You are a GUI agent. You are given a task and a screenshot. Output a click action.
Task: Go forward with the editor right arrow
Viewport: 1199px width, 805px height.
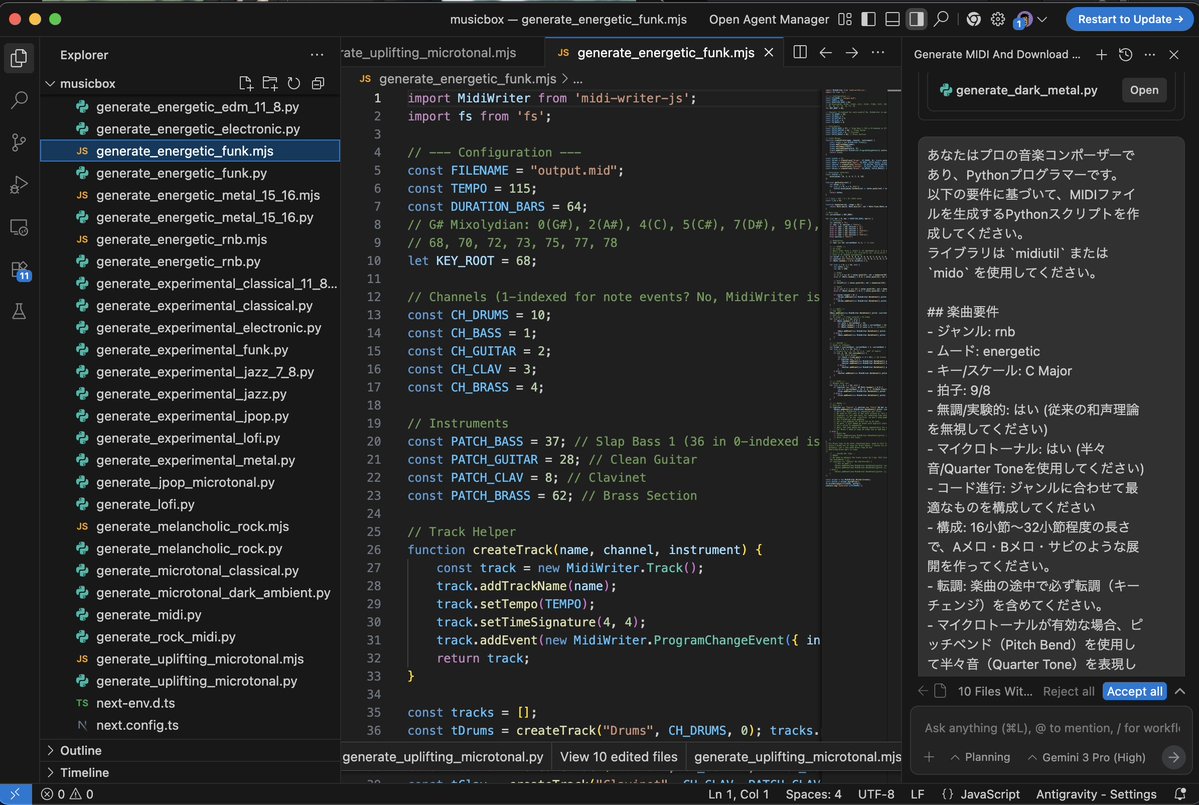pyautogui.click(x=851, y=52)
